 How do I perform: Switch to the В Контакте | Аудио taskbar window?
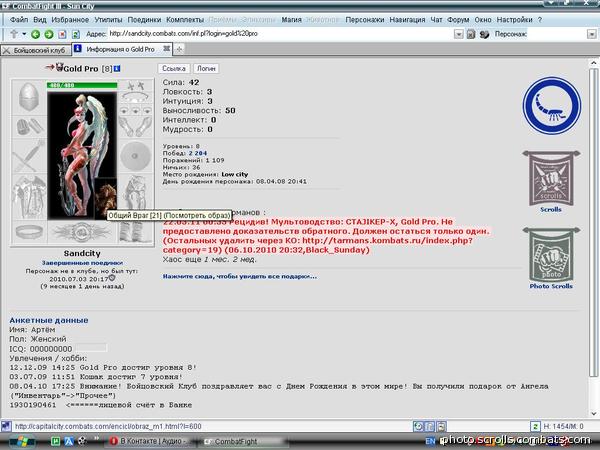tap(152, 441)
